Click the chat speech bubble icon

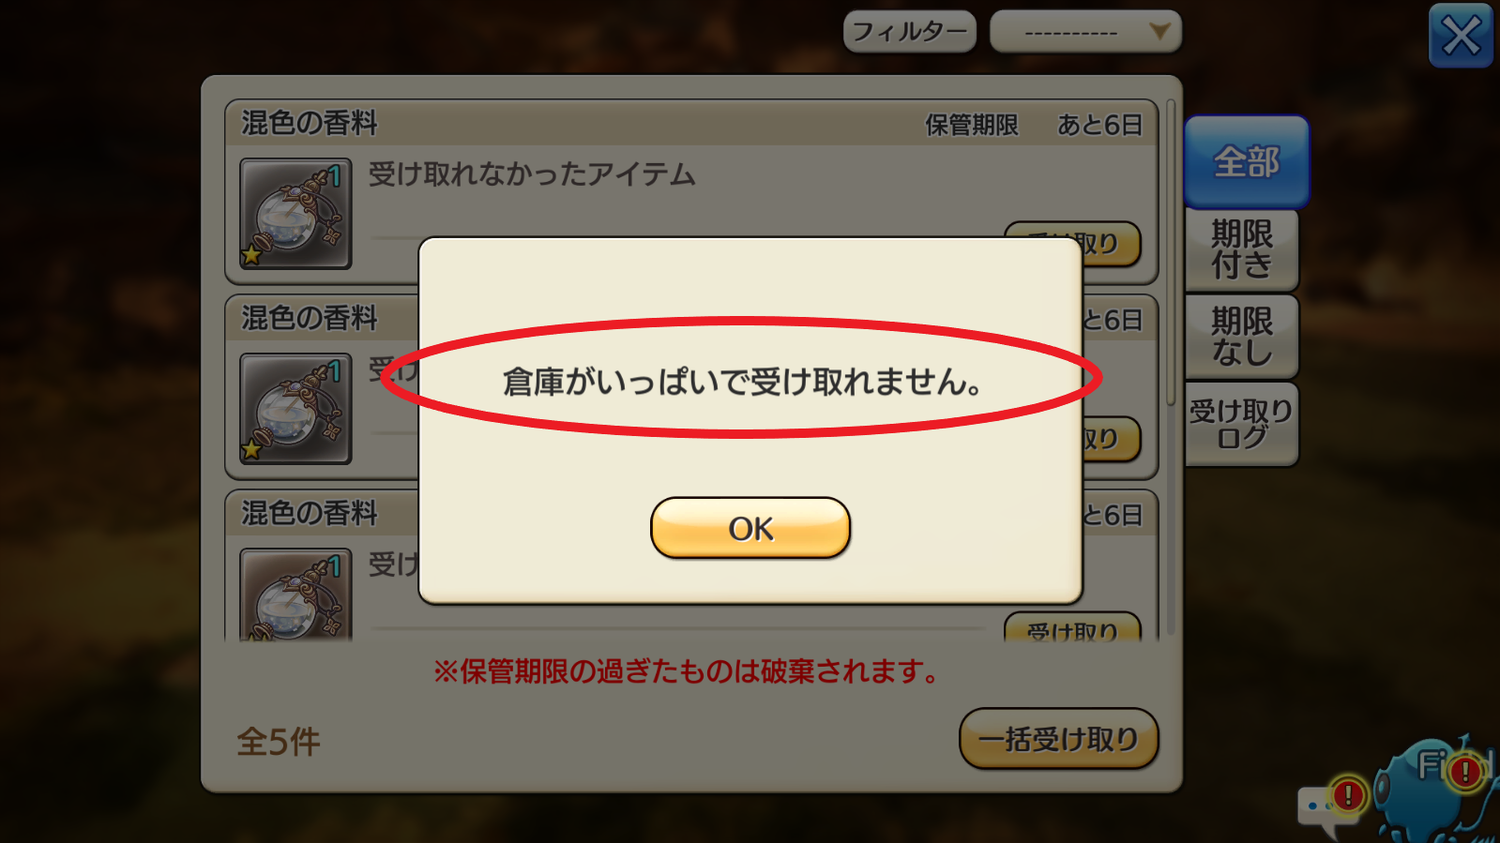1323,811
